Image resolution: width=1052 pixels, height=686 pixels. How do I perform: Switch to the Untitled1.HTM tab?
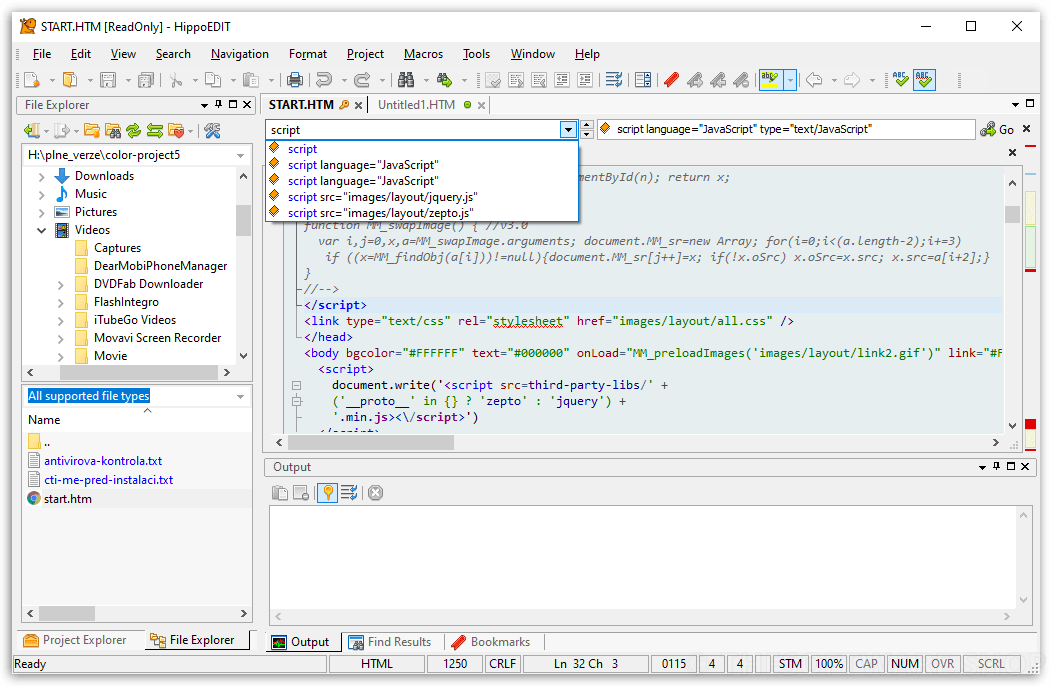tap(416, 105)
